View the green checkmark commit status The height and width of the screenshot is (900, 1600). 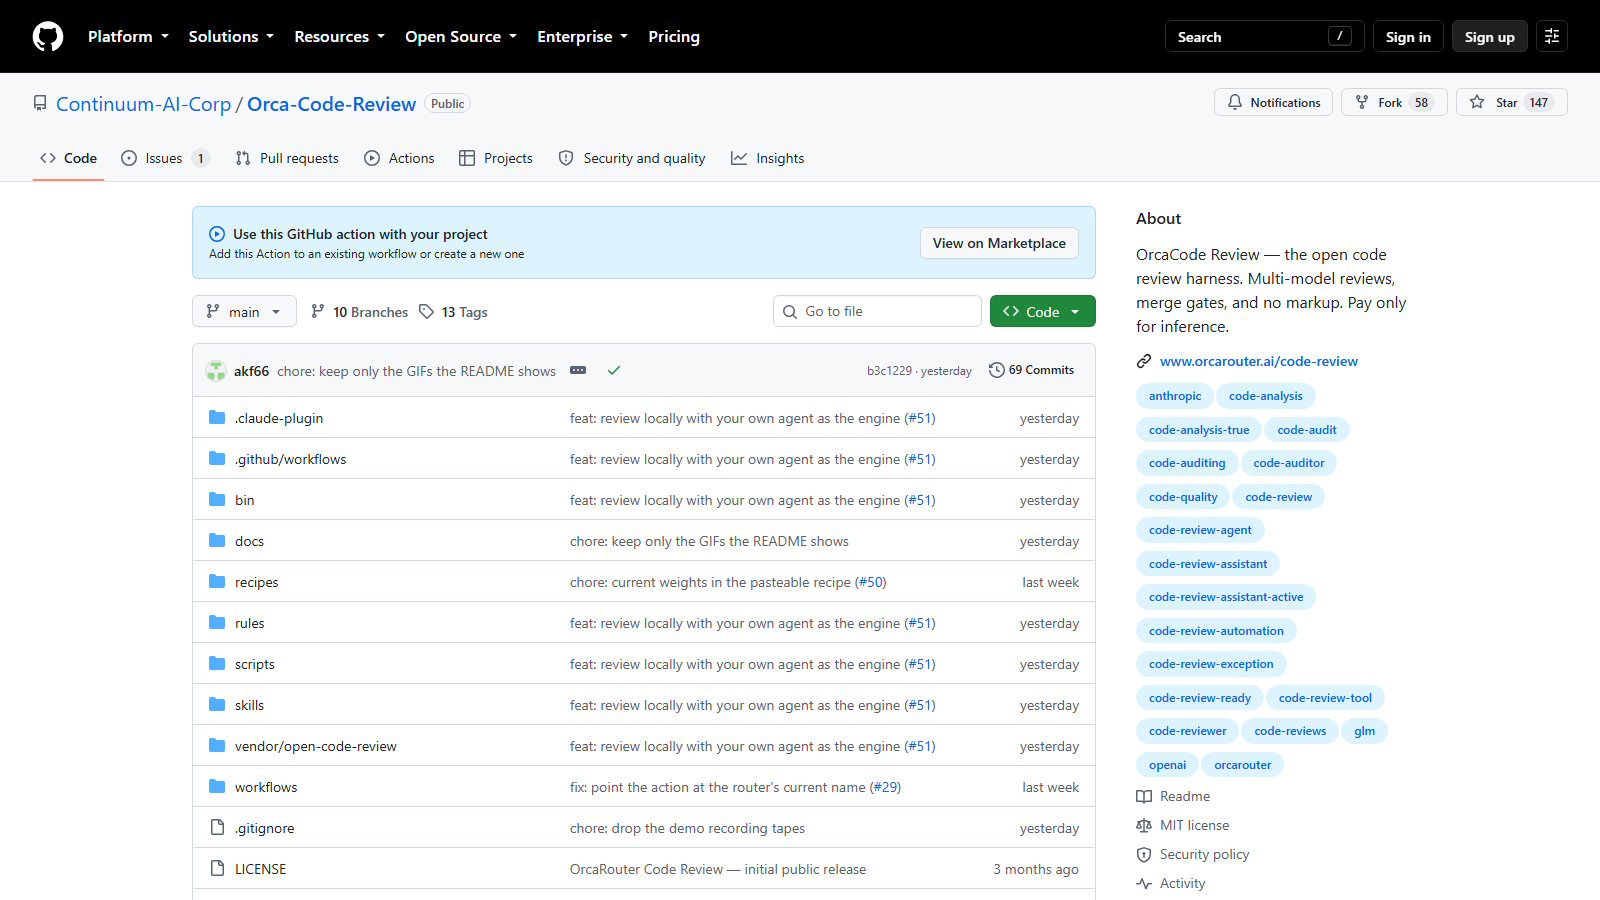coord(614,370)
